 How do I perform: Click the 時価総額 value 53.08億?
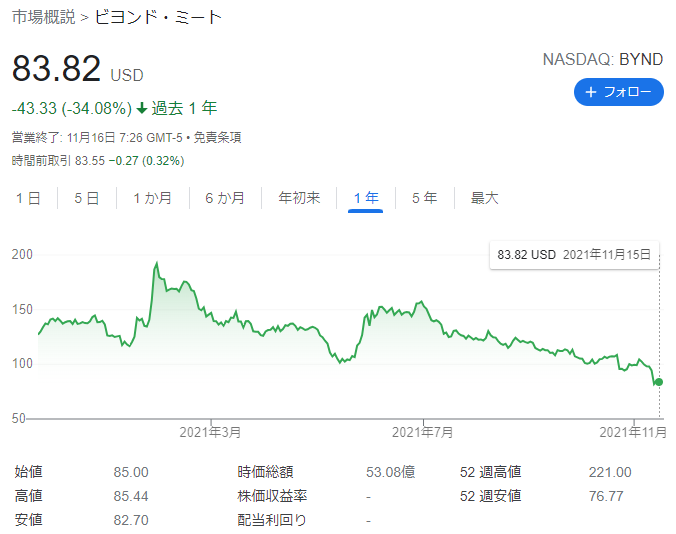click(x=391, y=472)
